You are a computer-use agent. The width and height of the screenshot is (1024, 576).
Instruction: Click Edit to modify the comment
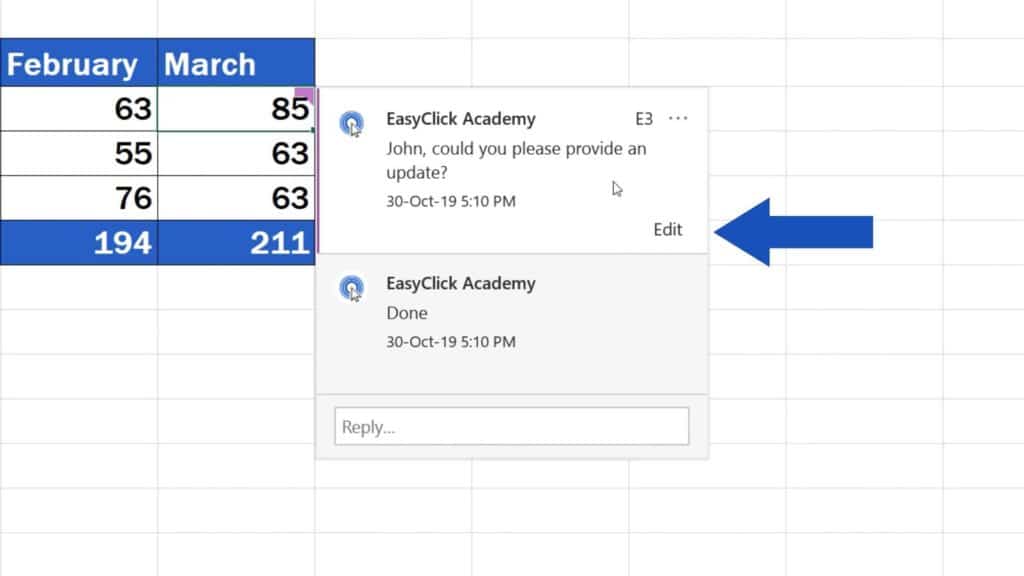tap(667, 229)
